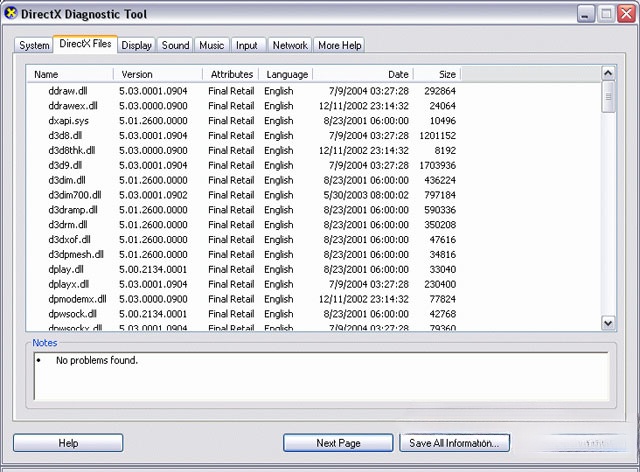Go to Next Page
The image size is (640, 472).
pos(338,443)
